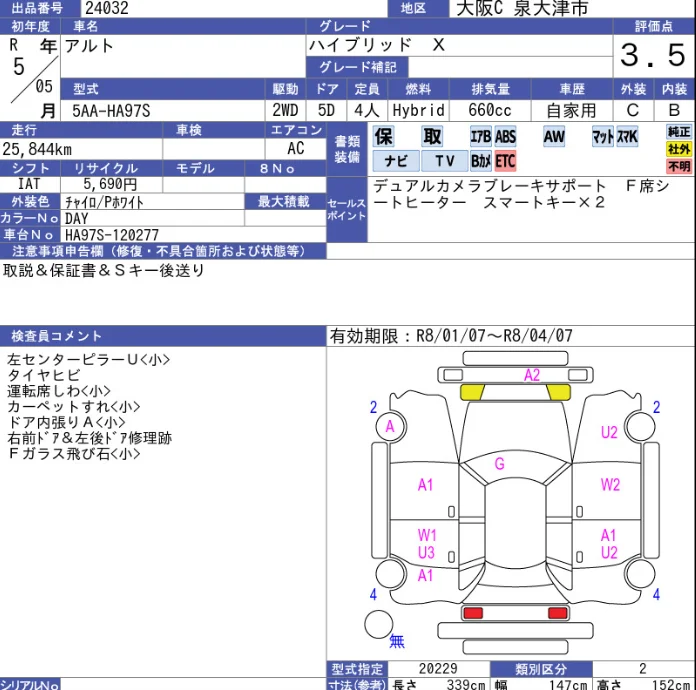Select the ABS equipment badge

pyautogui.click(x=506, y=137)
